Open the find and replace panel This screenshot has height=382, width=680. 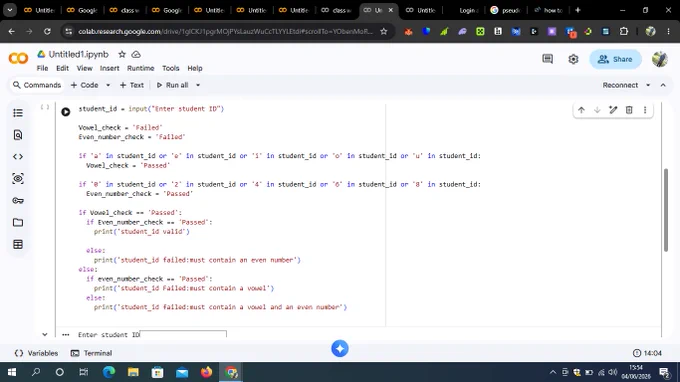point(18,135)
